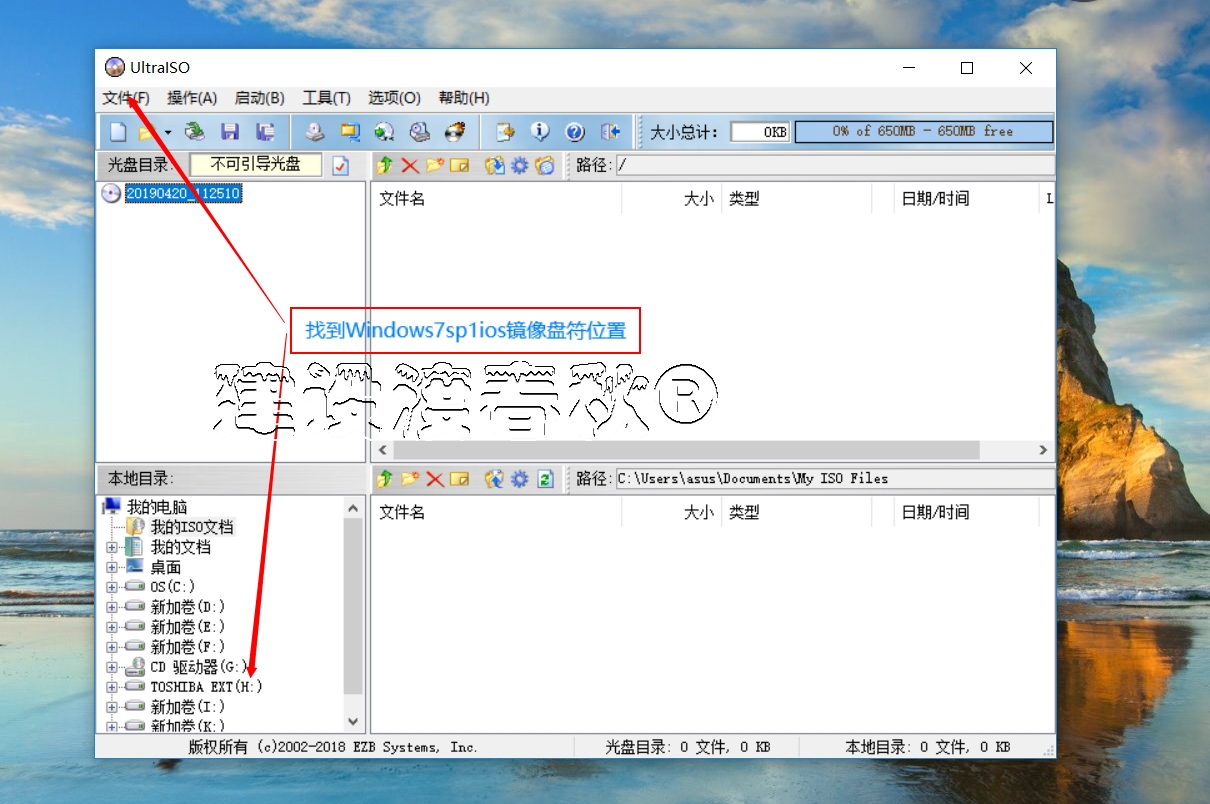Click the refresh icon in the local directory toolbar
This screenshot has height=804, width=1210.
click(x=545, y=479)
